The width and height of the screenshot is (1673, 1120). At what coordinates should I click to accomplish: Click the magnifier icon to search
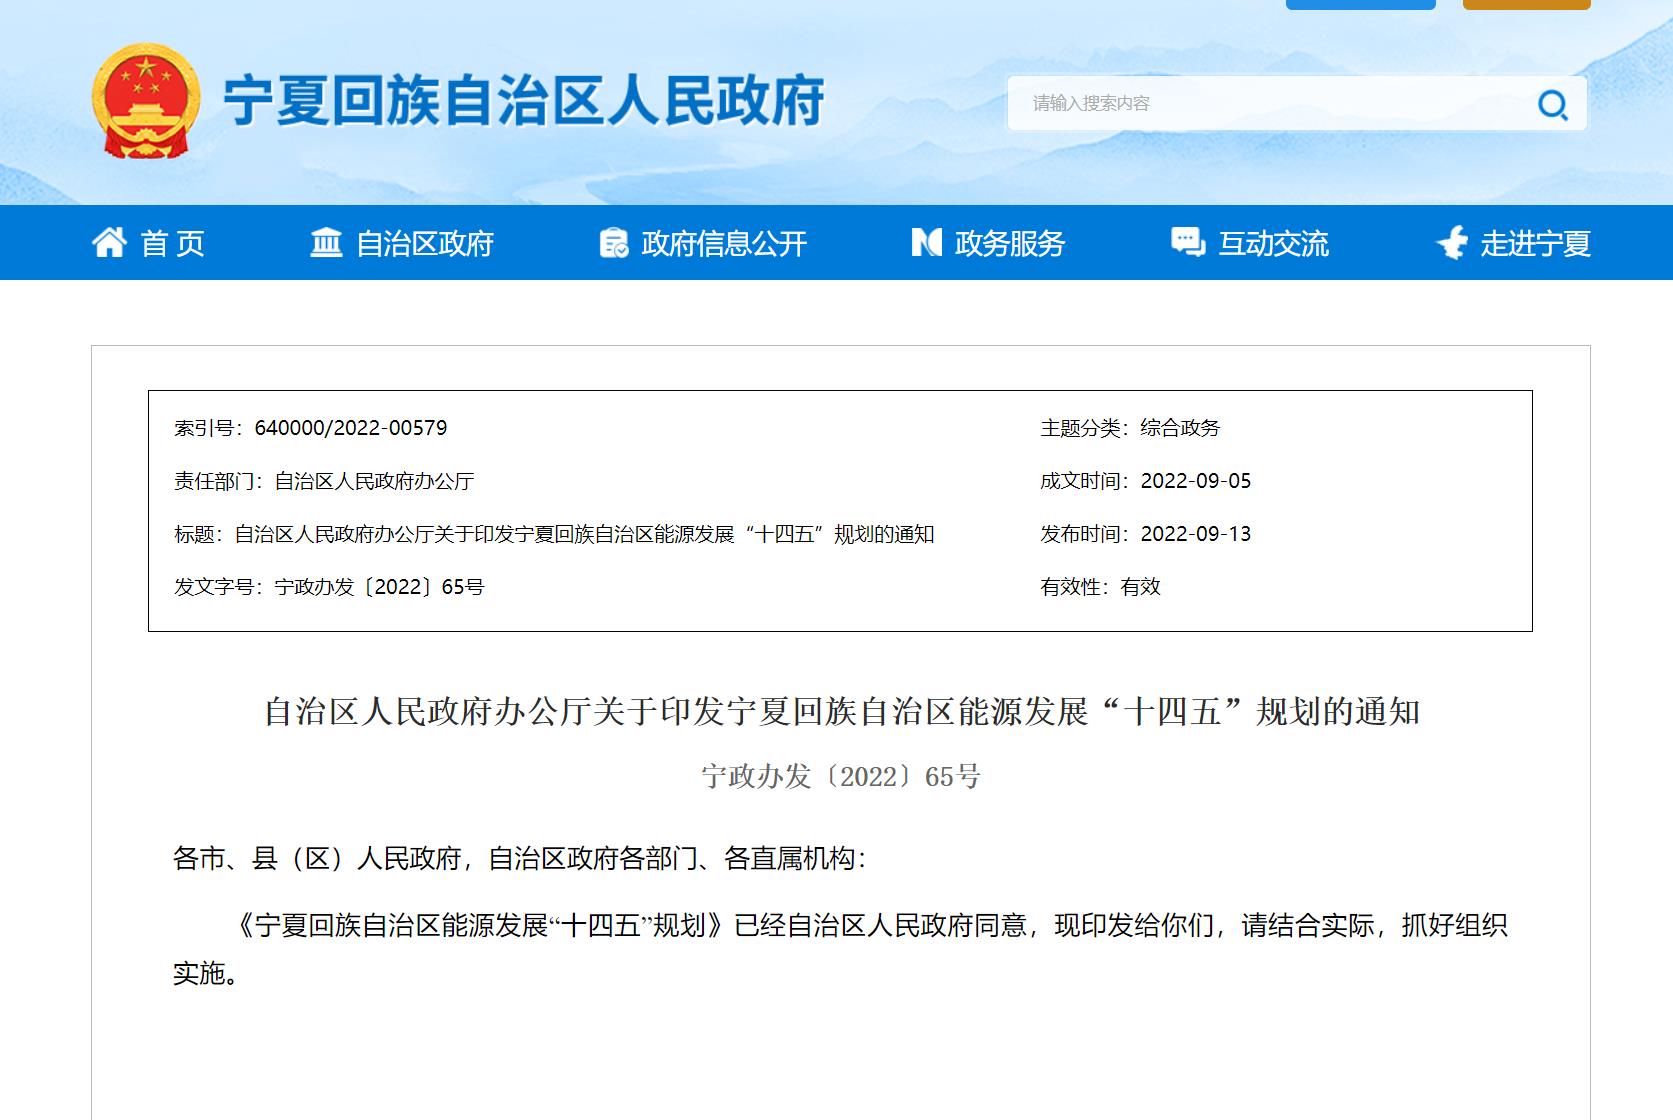(1553, 103)
